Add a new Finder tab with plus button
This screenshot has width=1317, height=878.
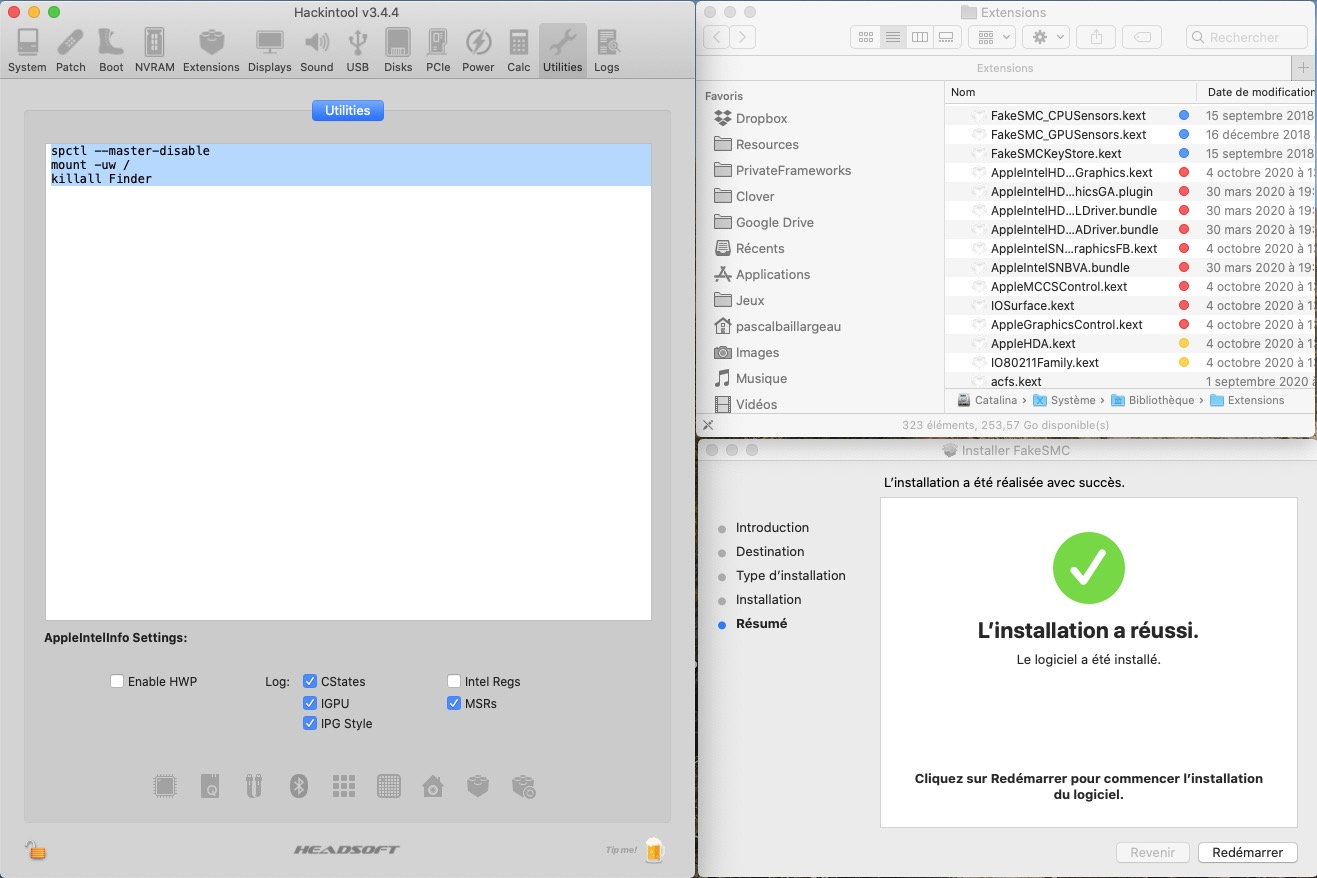pyautogui.click(x=1303, y=68)
